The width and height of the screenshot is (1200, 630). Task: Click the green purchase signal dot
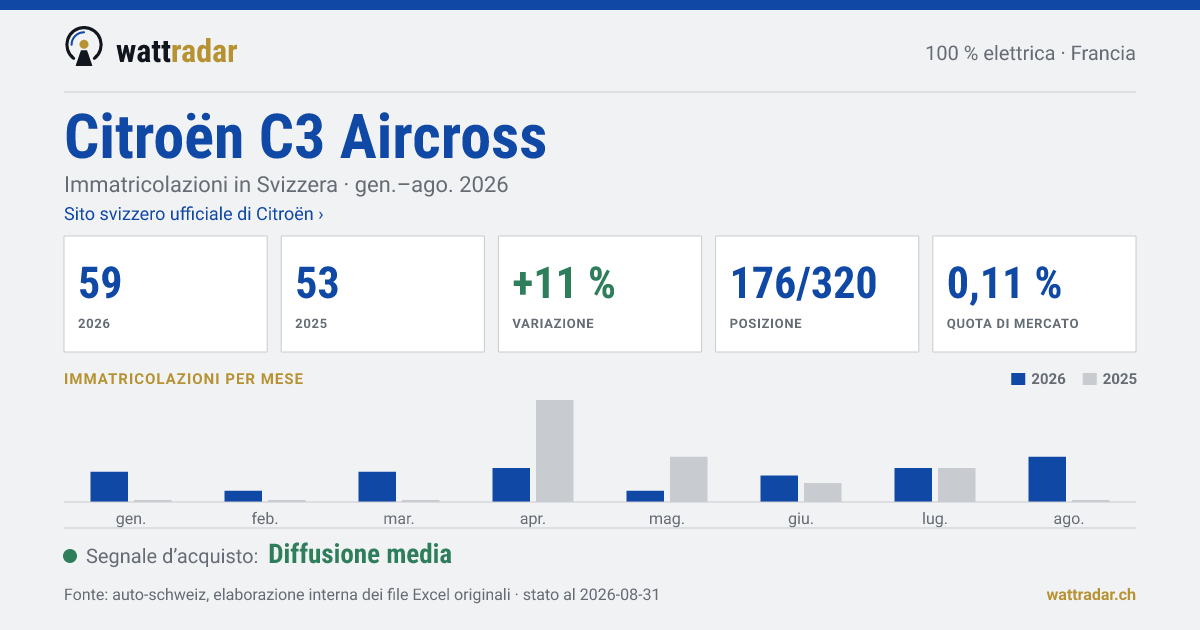[x=70, y=556]
